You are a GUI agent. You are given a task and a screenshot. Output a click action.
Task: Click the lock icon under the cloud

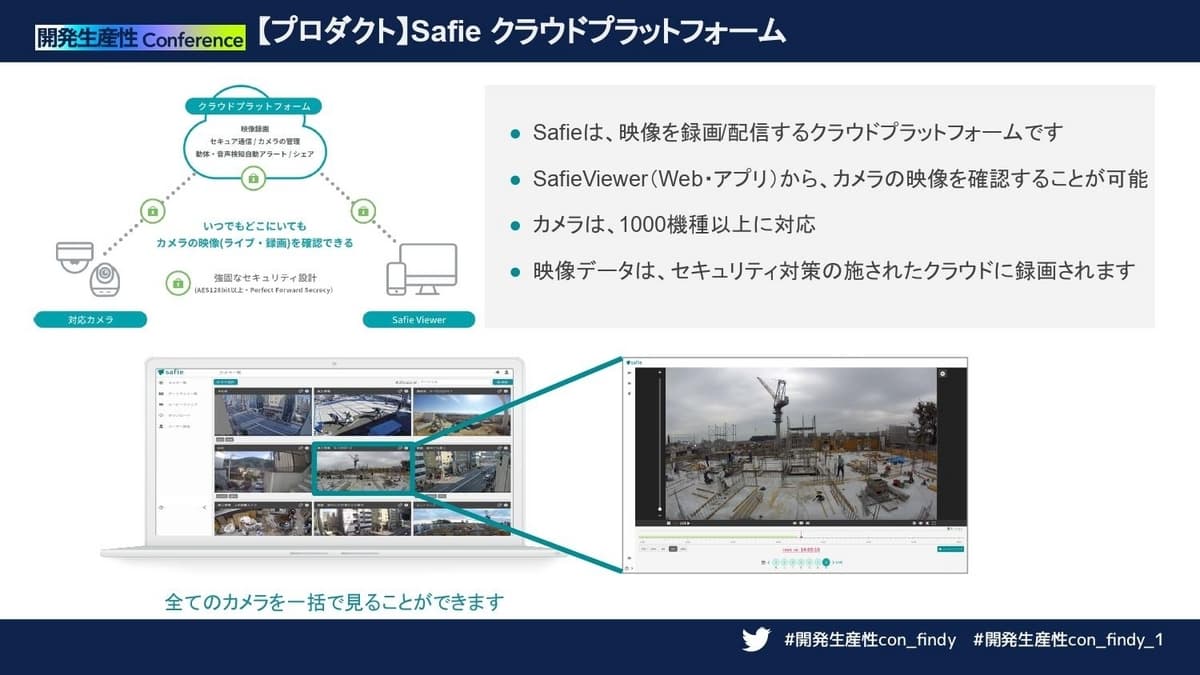pyautogui.click(x=253, y=178)
